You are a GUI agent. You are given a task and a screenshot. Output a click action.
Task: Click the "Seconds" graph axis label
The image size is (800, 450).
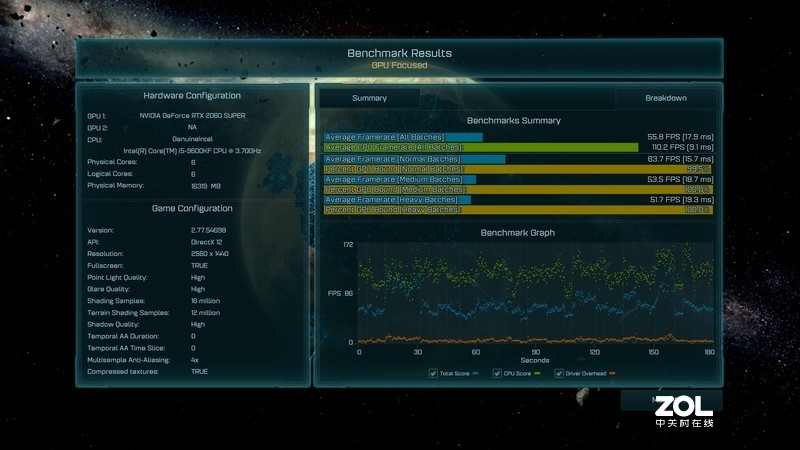click(535, 360)
